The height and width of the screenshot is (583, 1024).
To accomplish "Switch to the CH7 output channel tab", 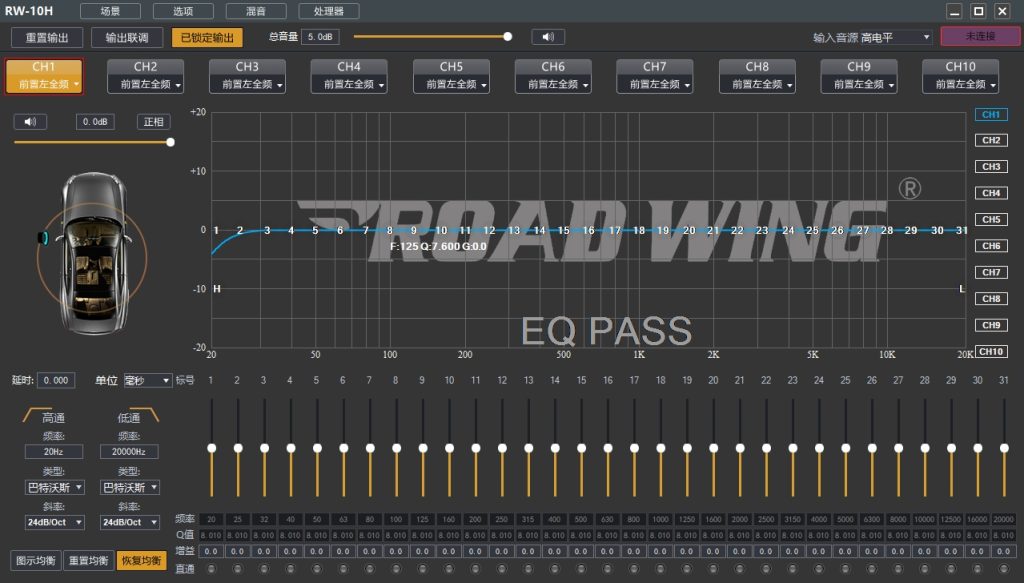I will (654, 67).
